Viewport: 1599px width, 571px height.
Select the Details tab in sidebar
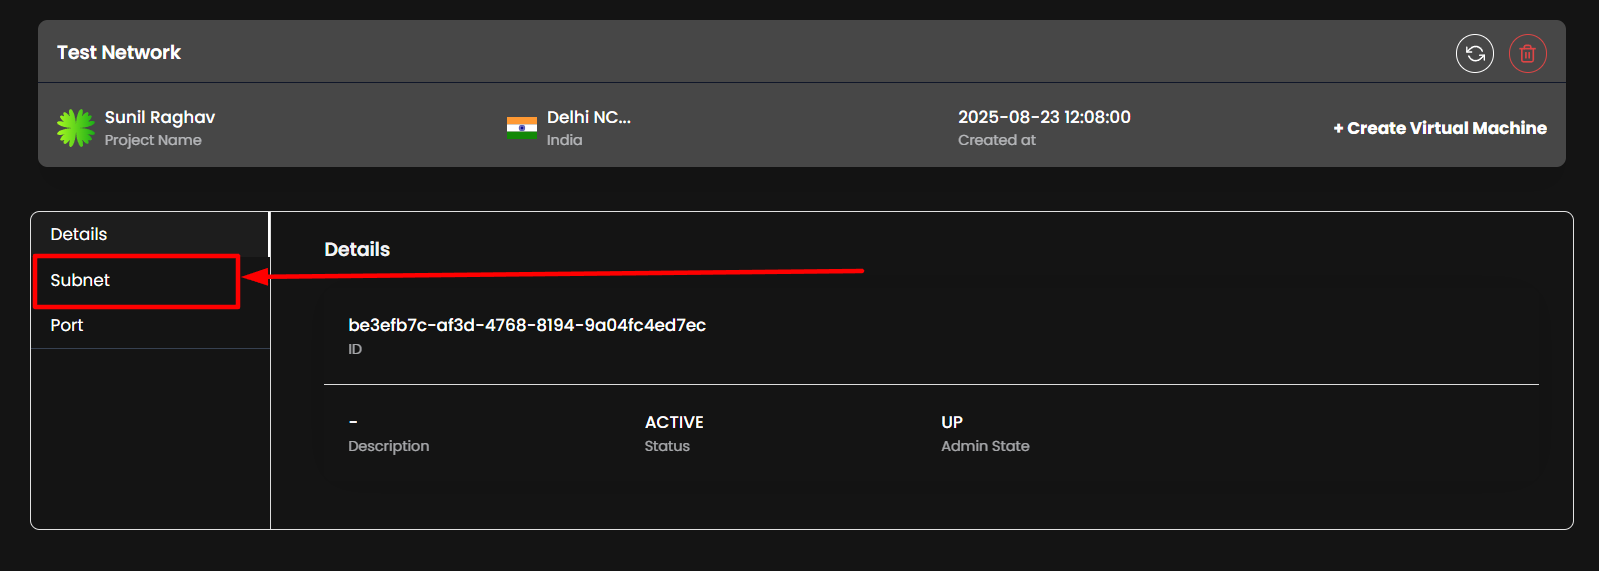(x=79, y=234)
